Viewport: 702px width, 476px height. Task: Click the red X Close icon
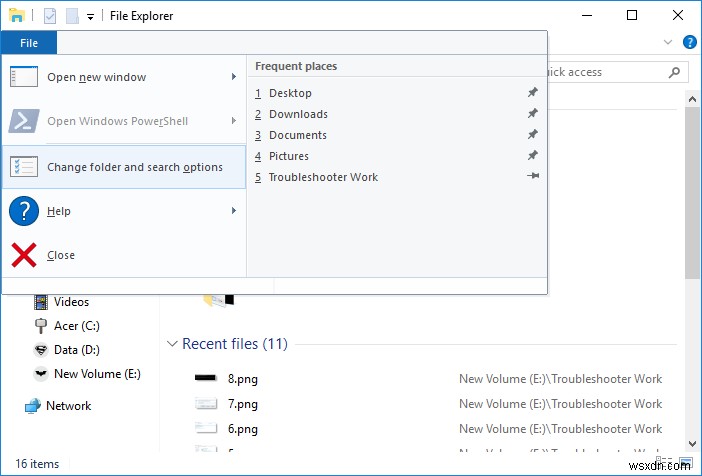tap(24, 255)
